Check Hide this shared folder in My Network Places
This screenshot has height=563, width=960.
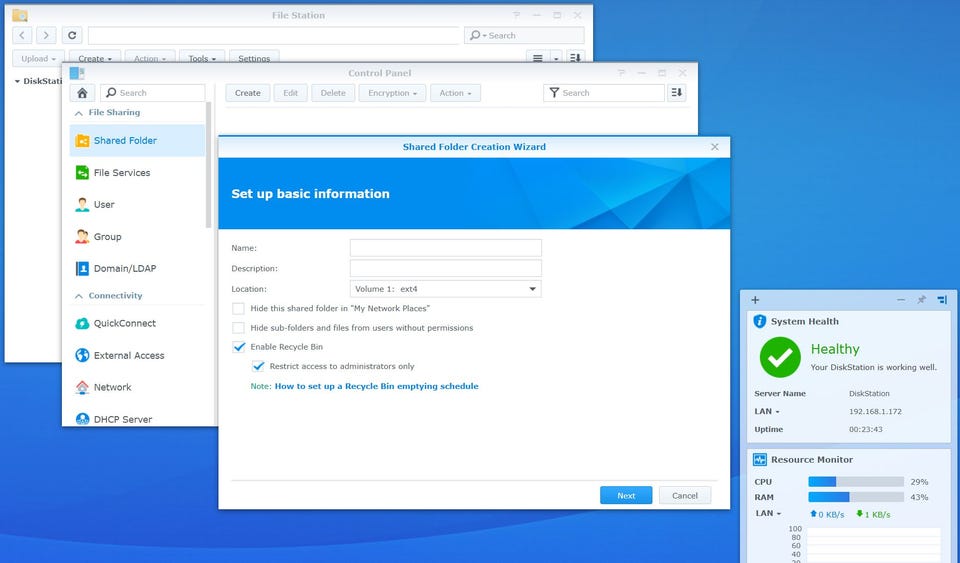click(238, 309)
